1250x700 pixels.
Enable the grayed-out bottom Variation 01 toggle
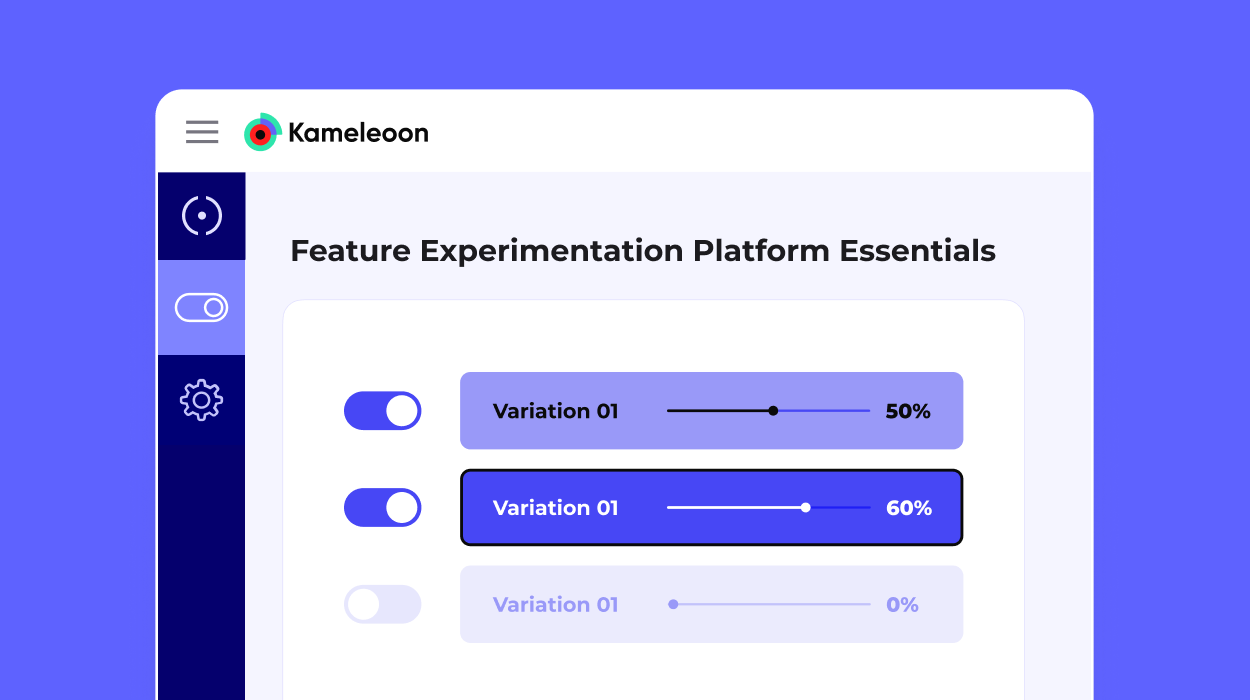(x=382, y=604)
